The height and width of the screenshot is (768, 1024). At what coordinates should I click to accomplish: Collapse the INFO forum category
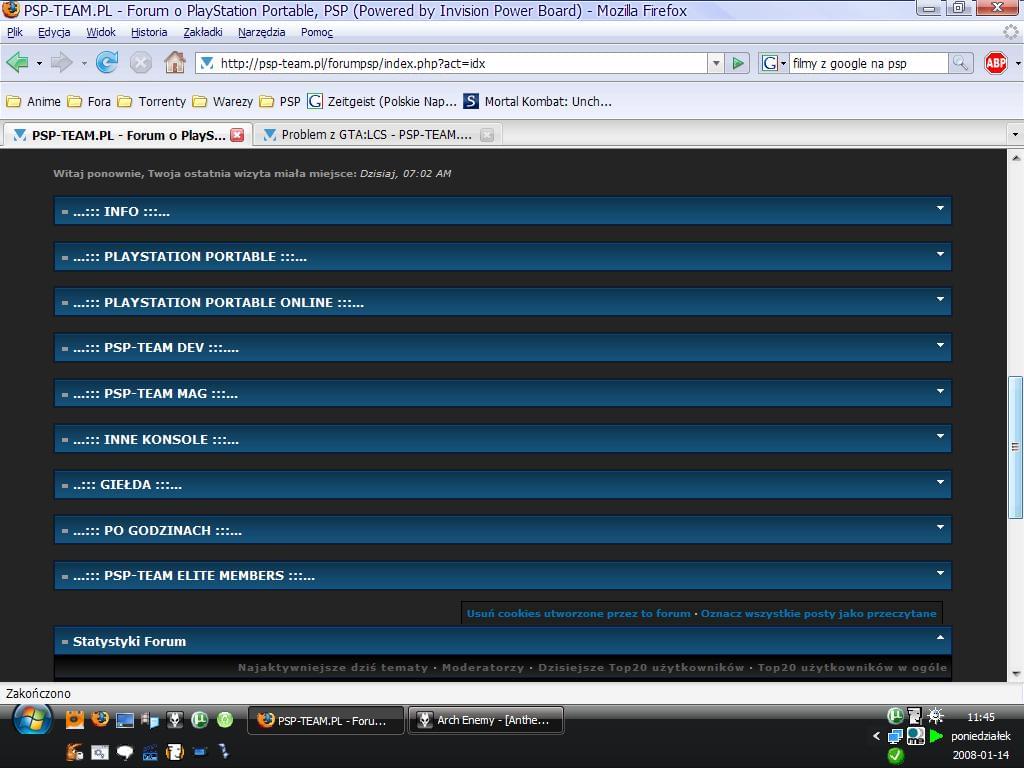click(x=940, y=208)
